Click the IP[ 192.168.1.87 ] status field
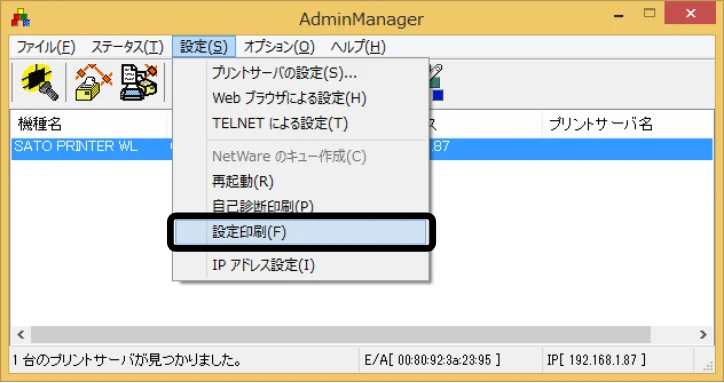Image resolution: width=724 pixels, height=383 pixels. pos(617,360)
